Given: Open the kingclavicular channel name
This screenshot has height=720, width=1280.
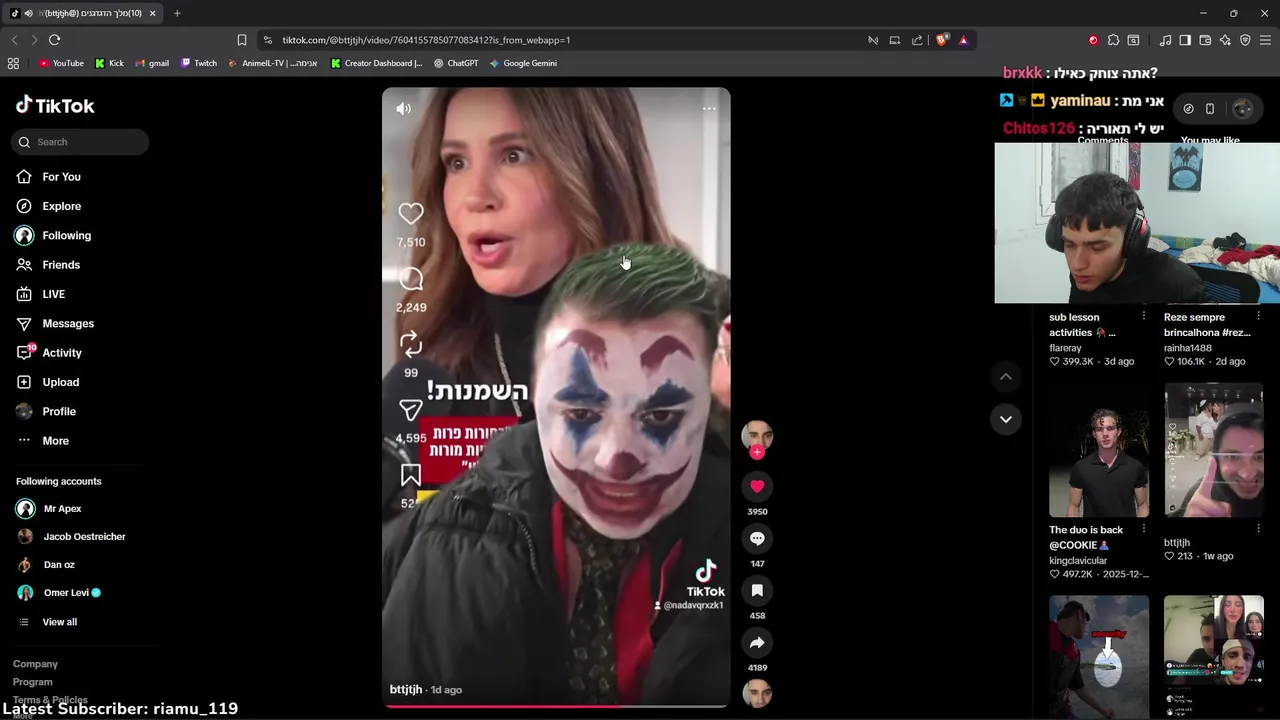Looking at the screenshot, I should 1078,561.
